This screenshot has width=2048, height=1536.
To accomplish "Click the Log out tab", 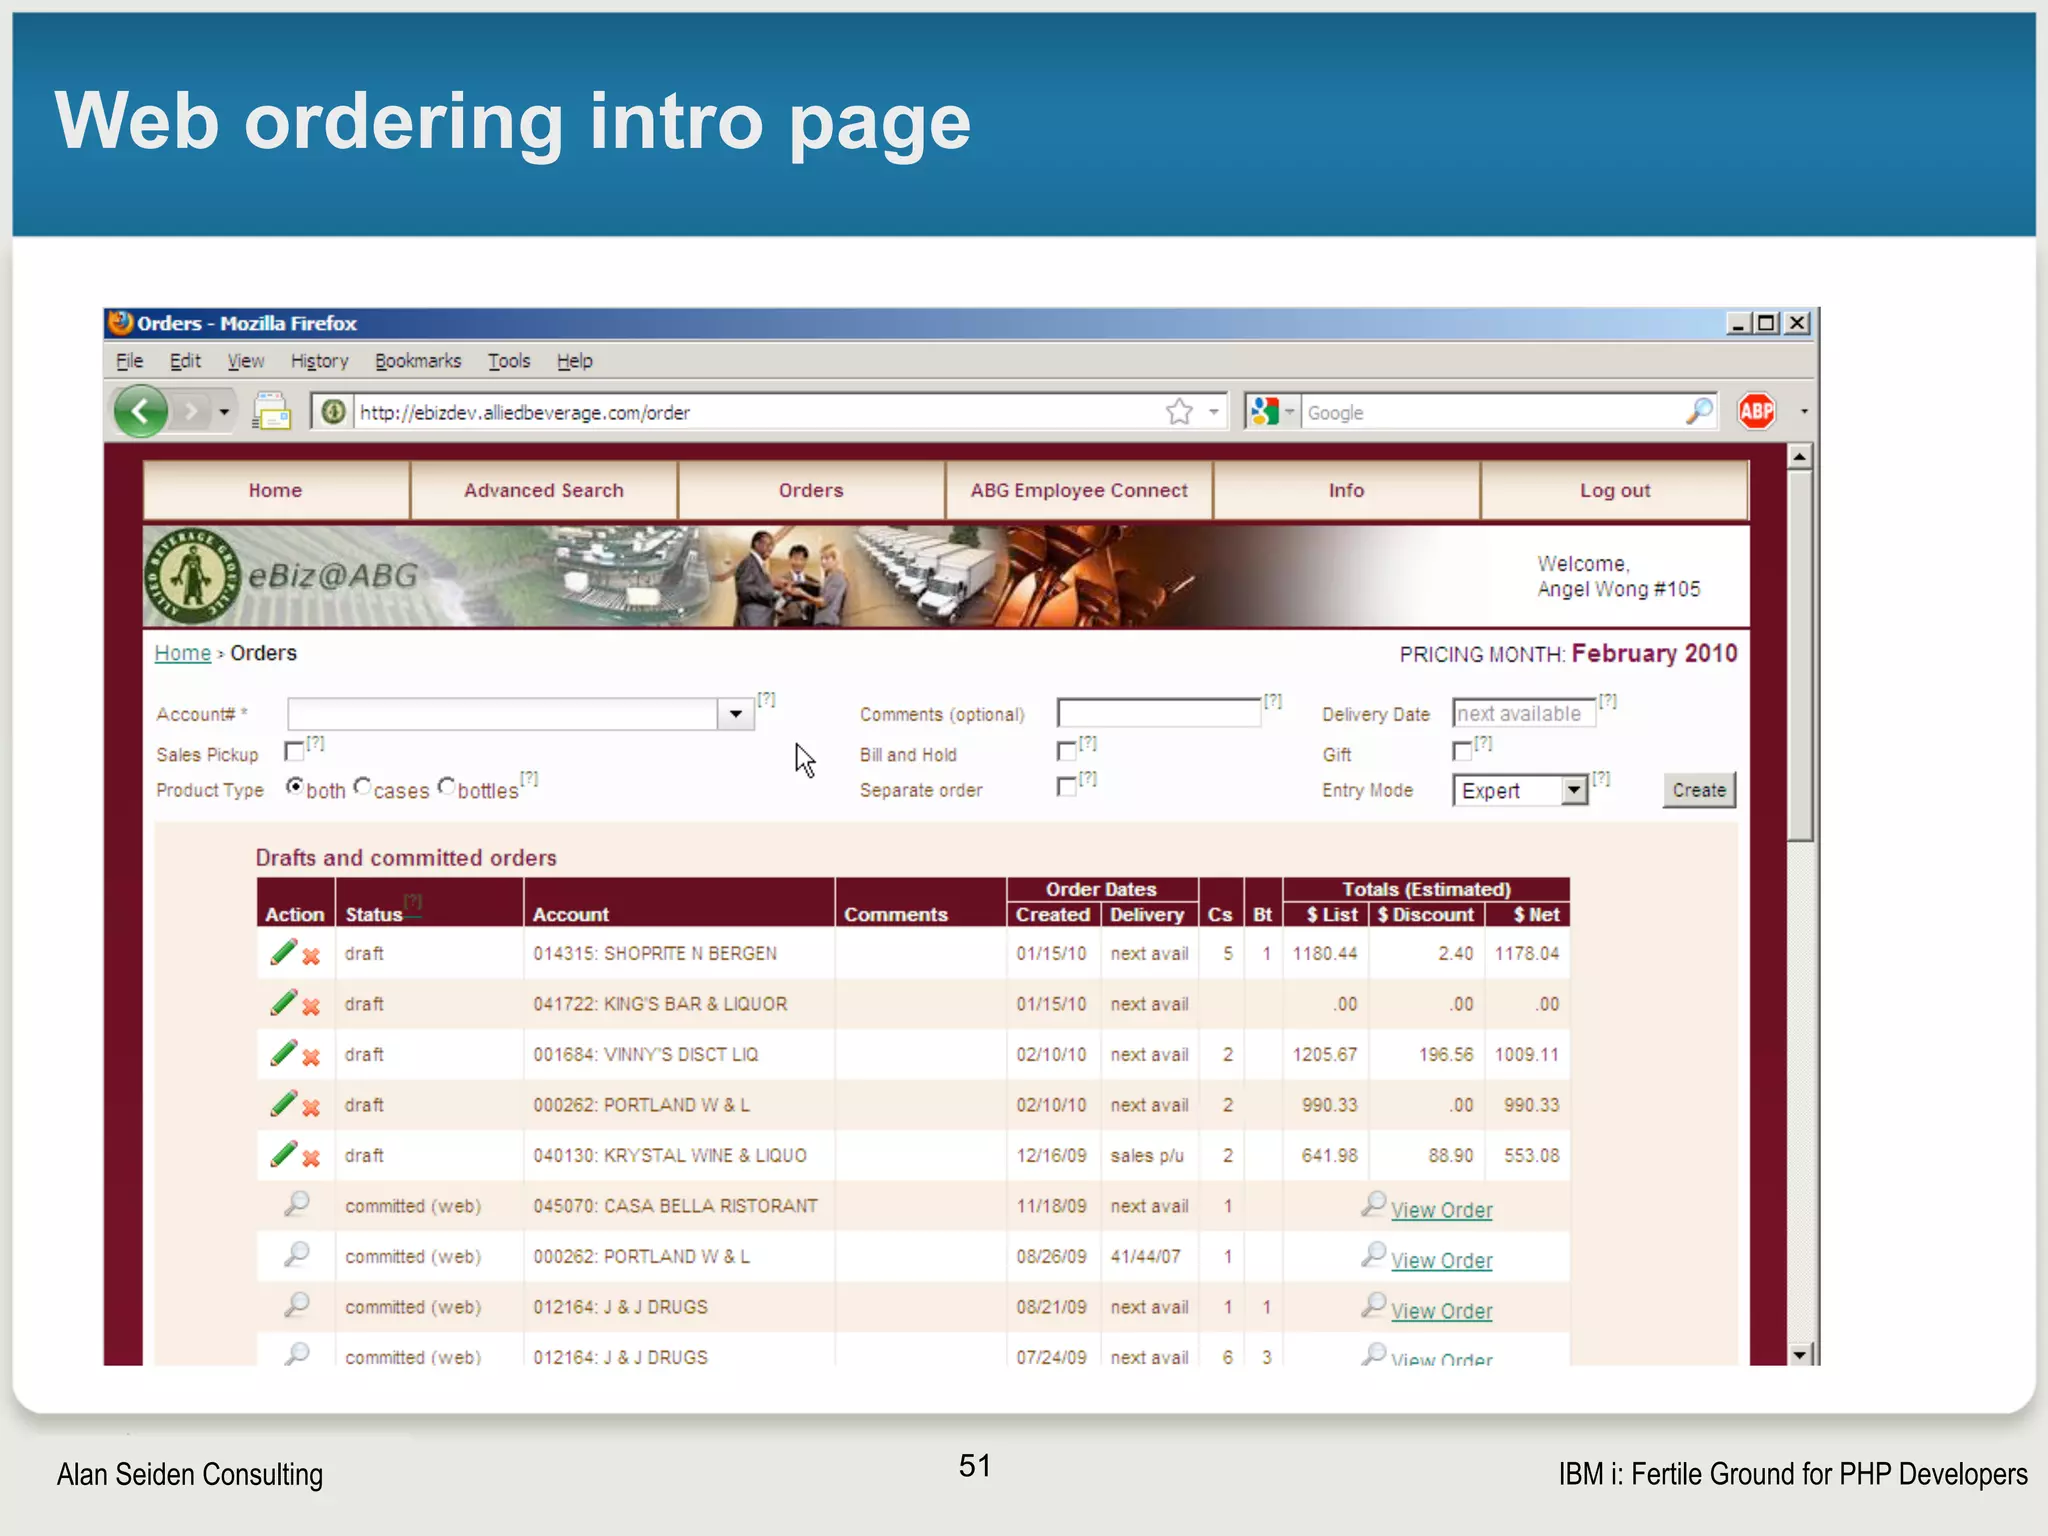I will pyautogui.click(x=1615, y=490).
